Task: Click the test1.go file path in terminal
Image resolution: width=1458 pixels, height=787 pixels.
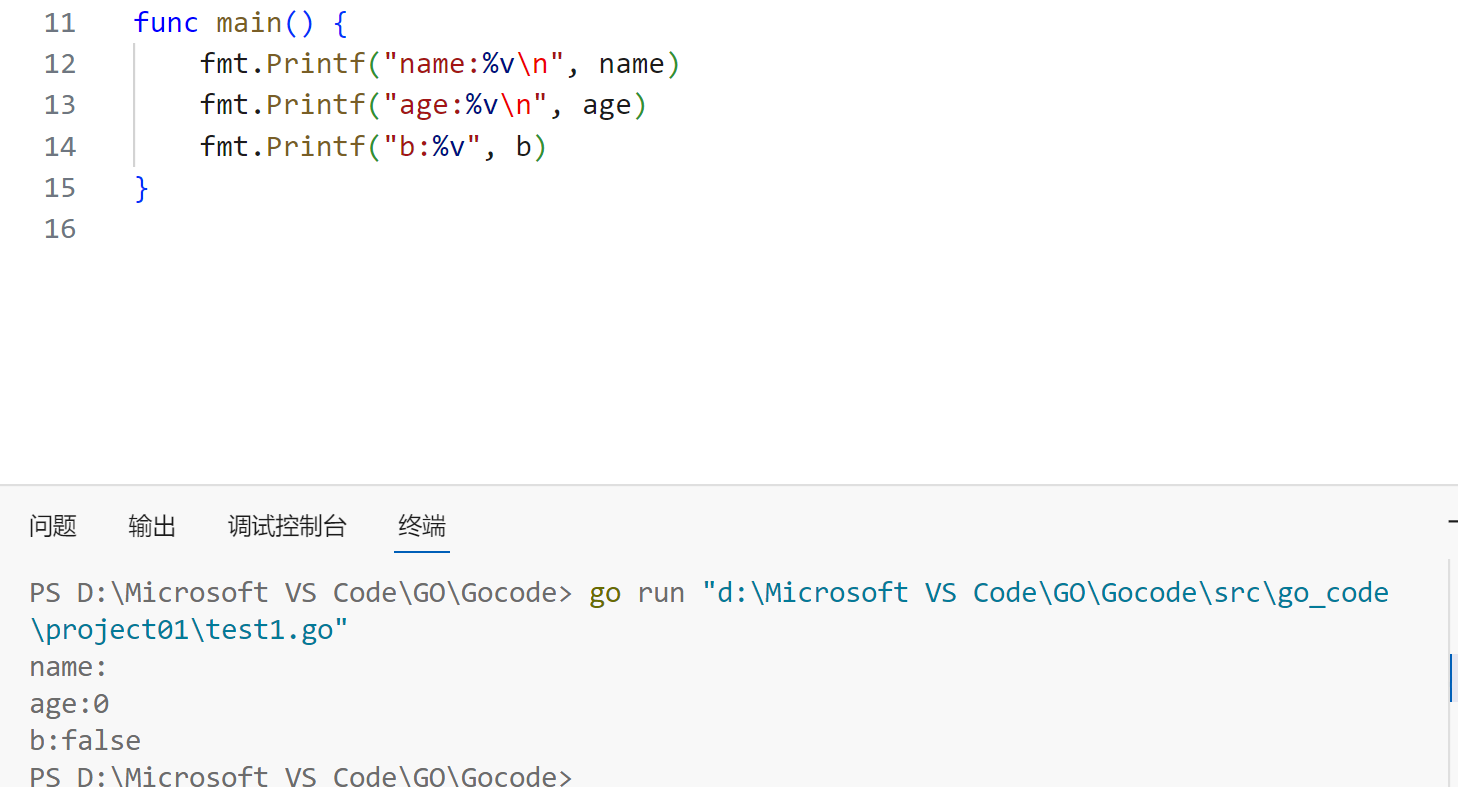Action: coord(190,631)
